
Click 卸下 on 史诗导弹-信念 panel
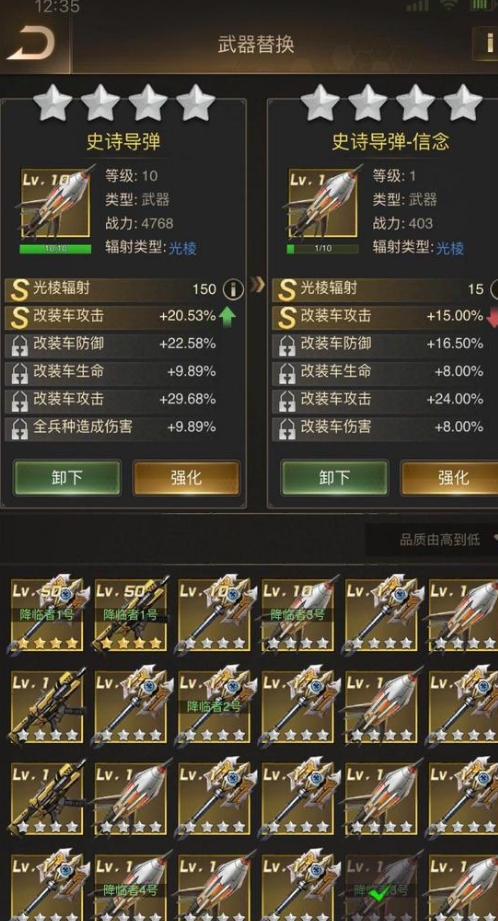334,477
